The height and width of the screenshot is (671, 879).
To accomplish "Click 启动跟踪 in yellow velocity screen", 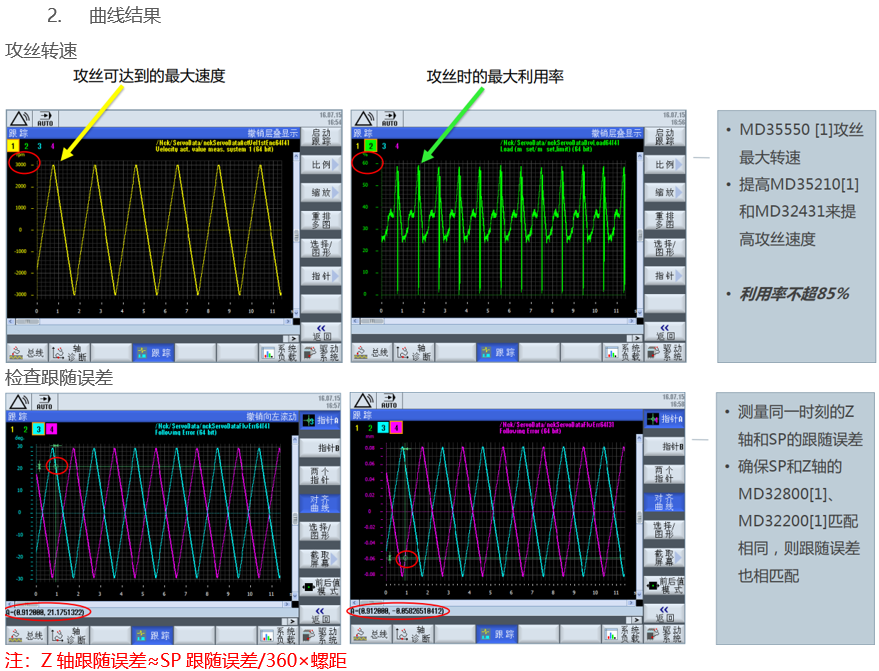I will [321, 137].
